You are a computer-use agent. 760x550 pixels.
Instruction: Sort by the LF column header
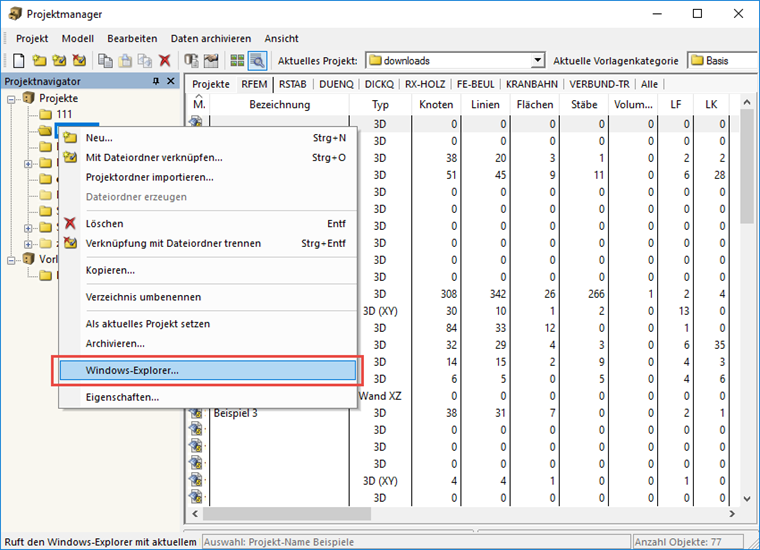click(x=676, y=104)
